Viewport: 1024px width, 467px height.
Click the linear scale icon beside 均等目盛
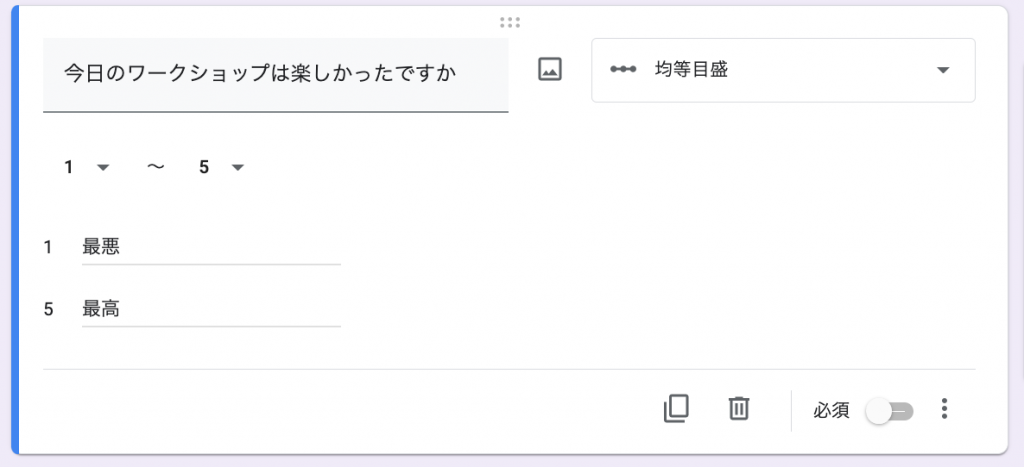point(623,70)
